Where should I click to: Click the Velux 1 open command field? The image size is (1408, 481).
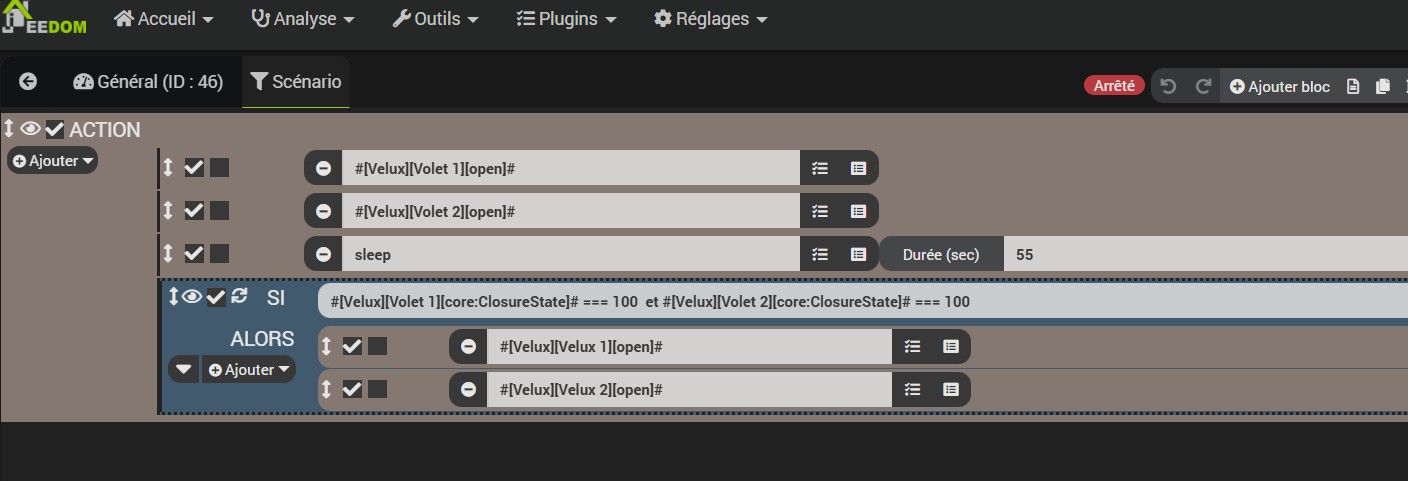pyautogui.click(x=690, y=346)
